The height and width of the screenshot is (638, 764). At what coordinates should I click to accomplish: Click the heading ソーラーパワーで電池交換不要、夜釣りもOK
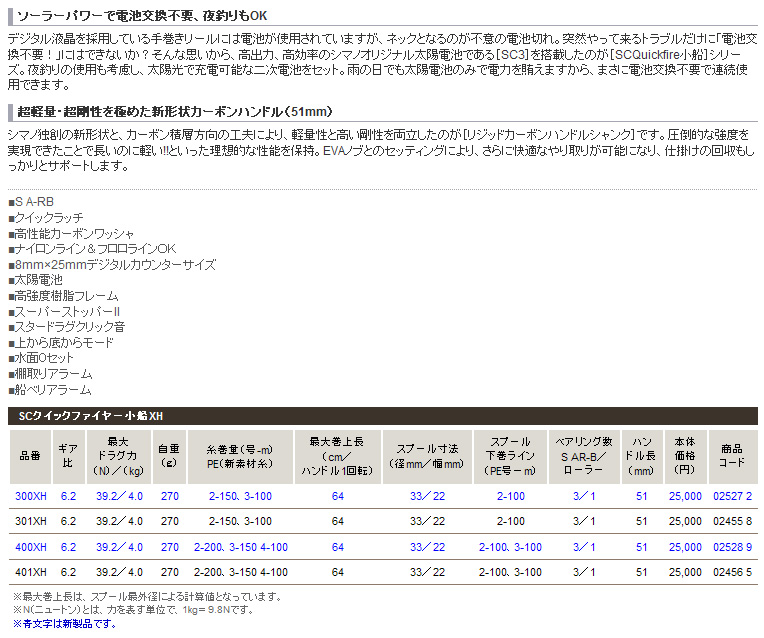(x=142, y=16)
